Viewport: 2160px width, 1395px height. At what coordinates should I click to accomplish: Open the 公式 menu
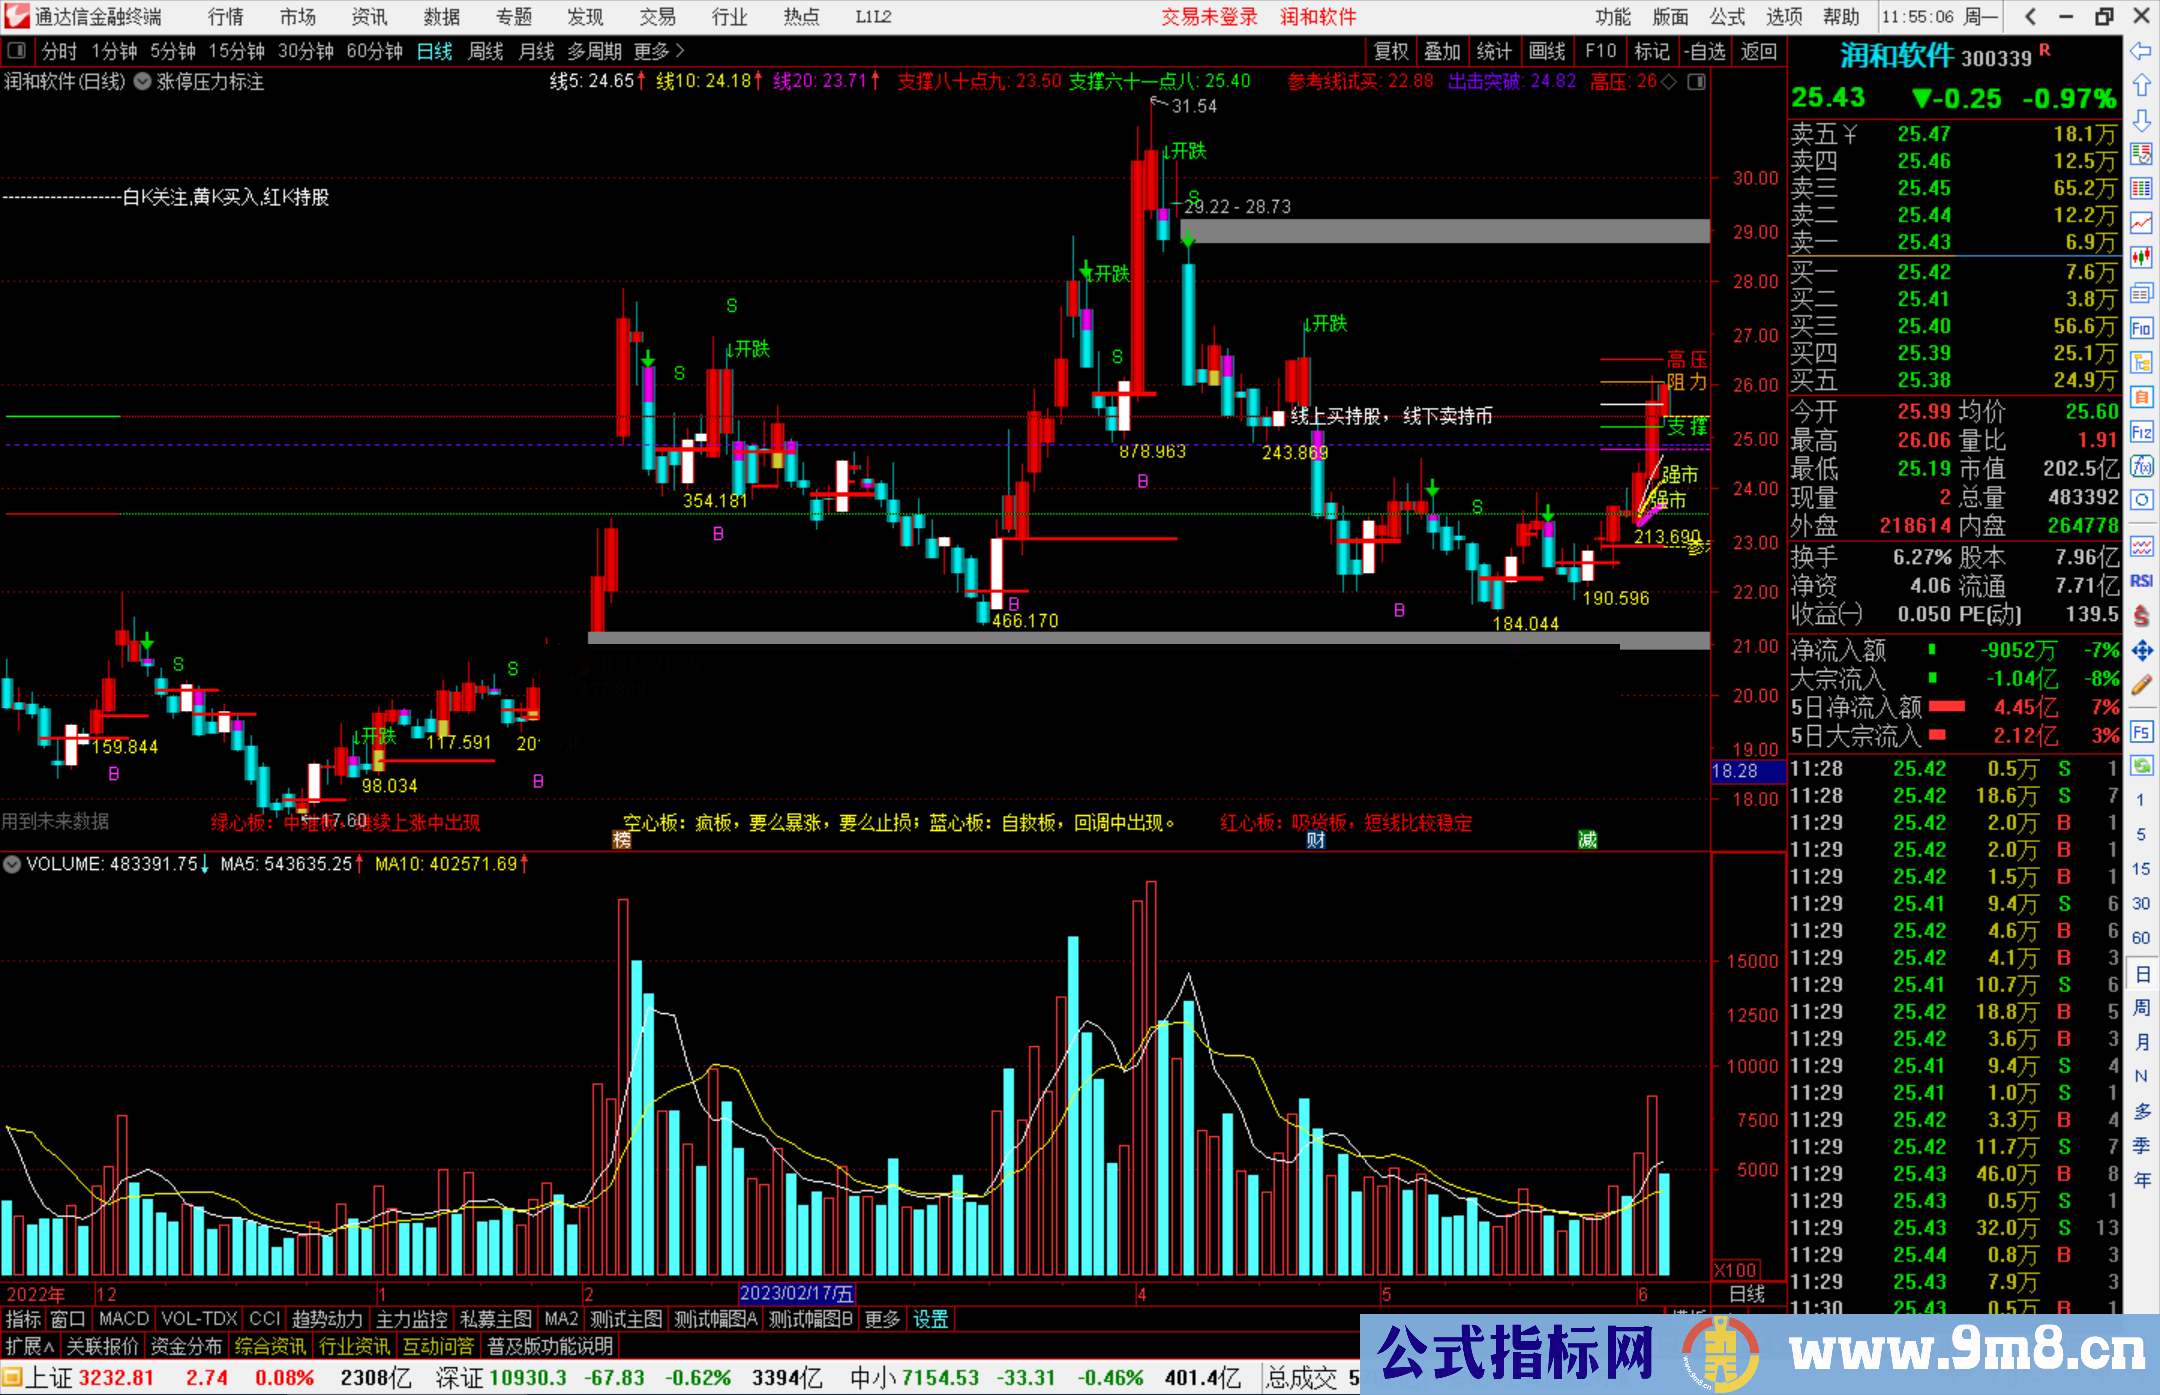(1727, 17)
